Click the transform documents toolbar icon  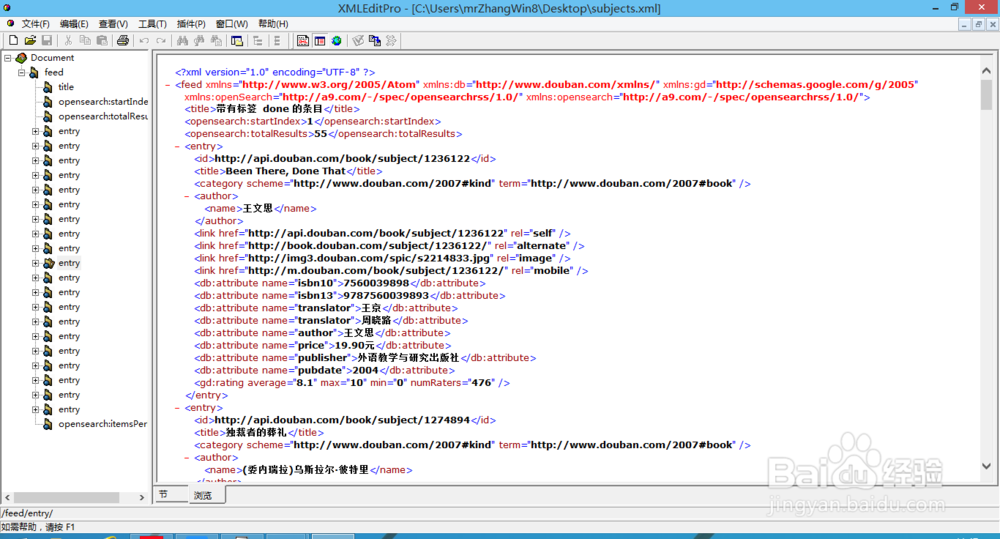pos(374,41)
